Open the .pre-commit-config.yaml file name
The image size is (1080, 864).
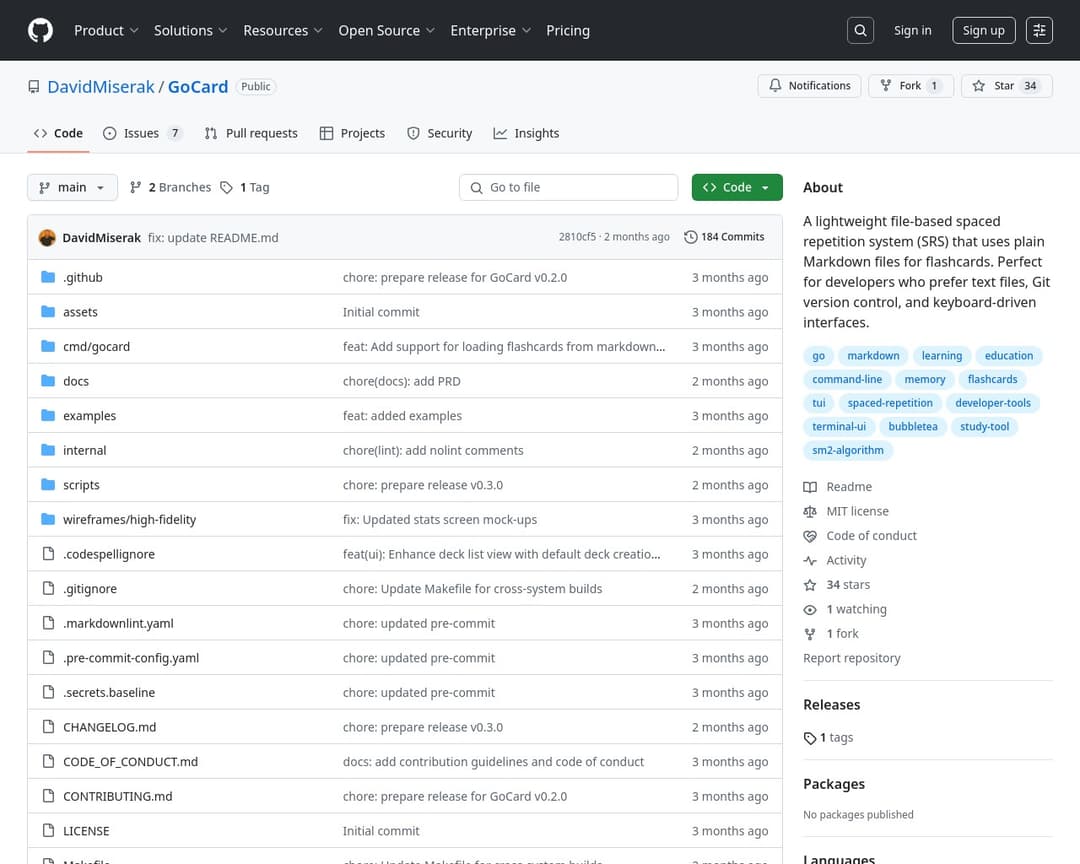click(x=131, y=658)
